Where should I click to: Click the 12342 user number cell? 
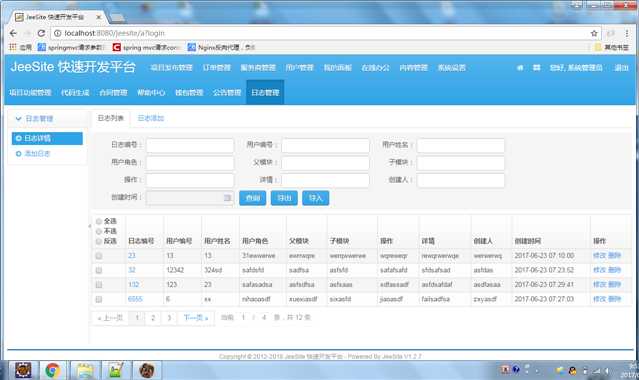point(175,270)
